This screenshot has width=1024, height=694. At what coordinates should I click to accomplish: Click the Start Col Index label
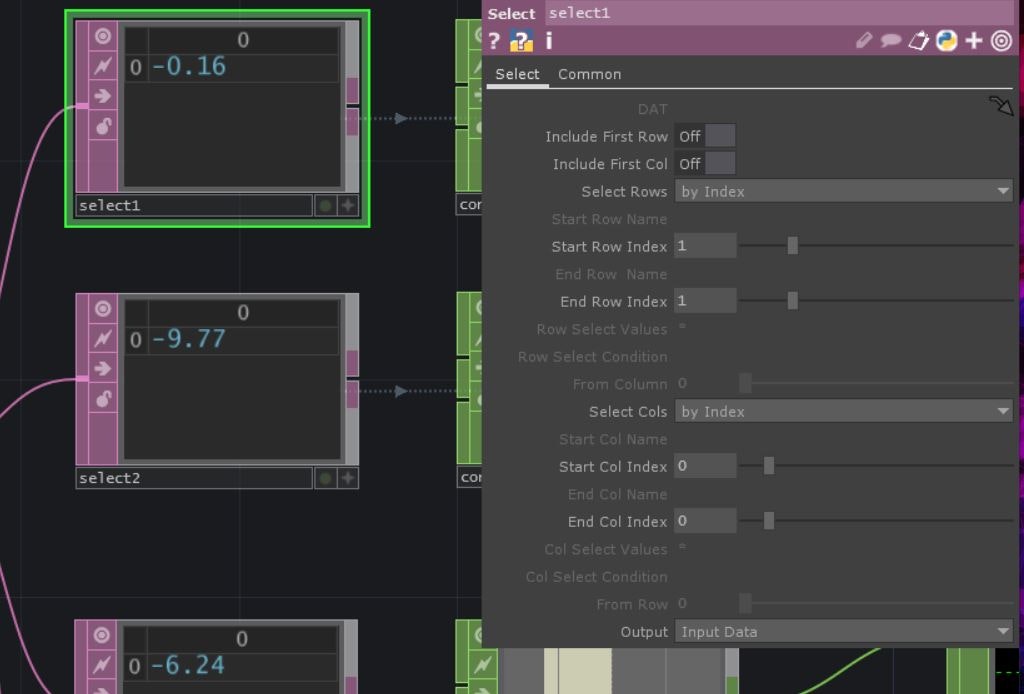coord(613,467)
